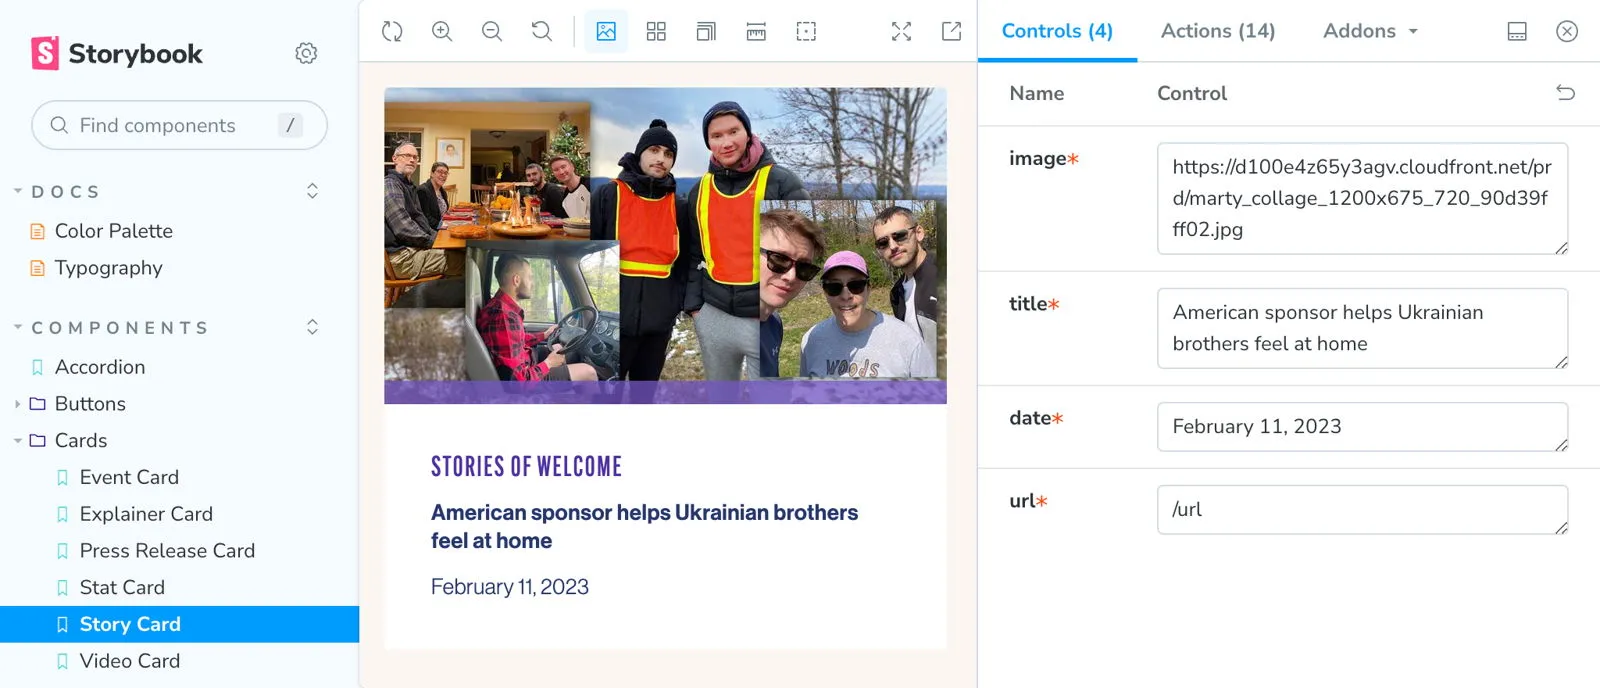This screenshot has width=1600, height=688.
Task: Select the Press Release Card story
Action: coord(167,551)
